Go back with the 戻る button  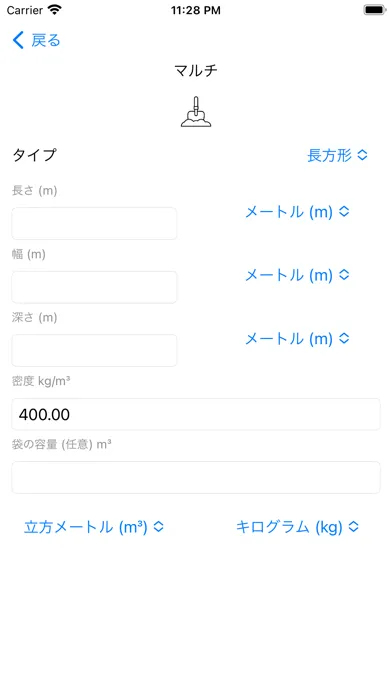pos(36,40)
